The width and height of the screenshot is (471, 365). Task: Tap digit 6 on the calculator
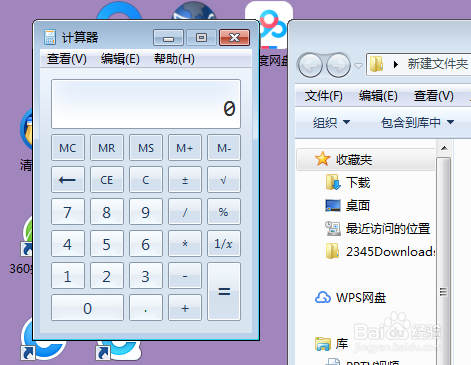[x=146, y=244]
